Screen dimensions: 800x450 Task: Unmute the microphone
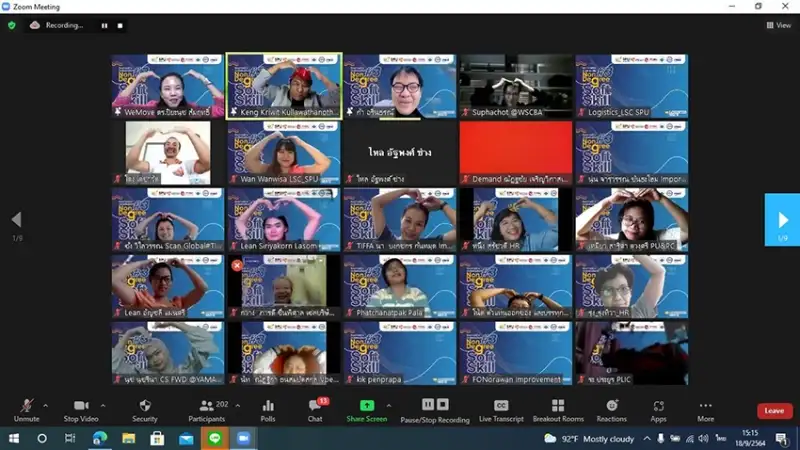[26, 410]
